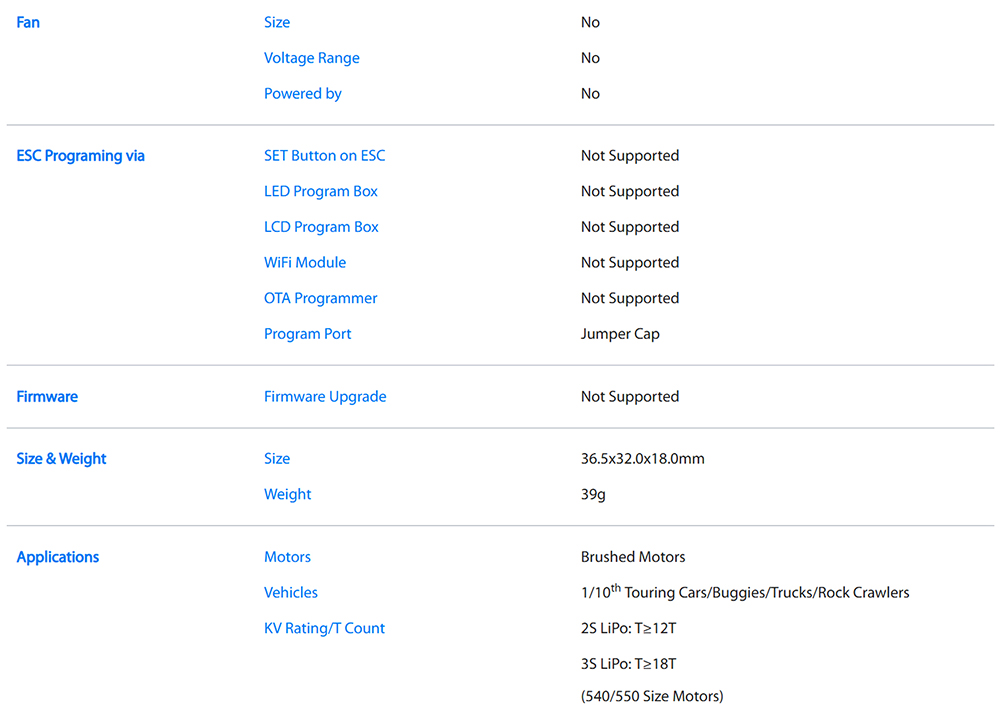1000x715 pixels.
Task: Open the LED Program Box label
Action: 320,191
